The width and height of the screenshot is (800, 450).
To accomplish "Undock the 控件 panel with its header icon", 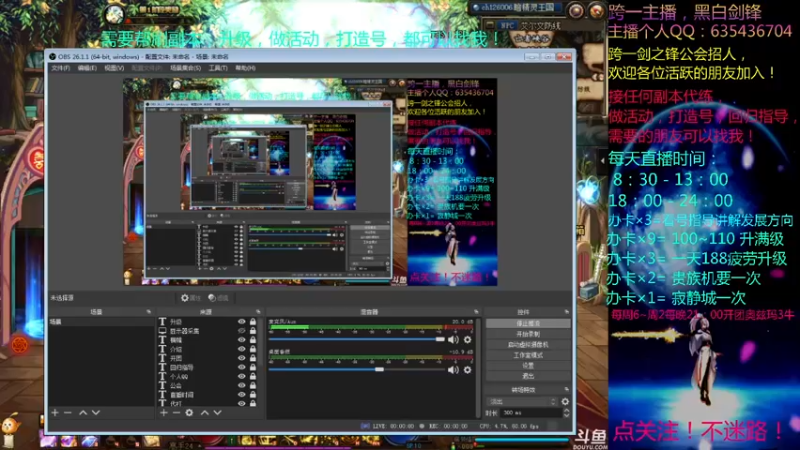I will coord(566,312).
